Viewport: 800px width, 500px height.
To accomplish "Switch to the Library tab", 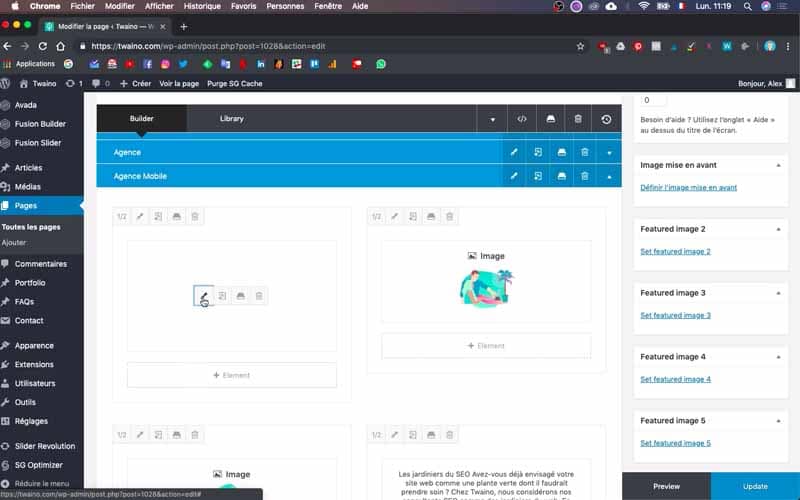I will (232, 118).
